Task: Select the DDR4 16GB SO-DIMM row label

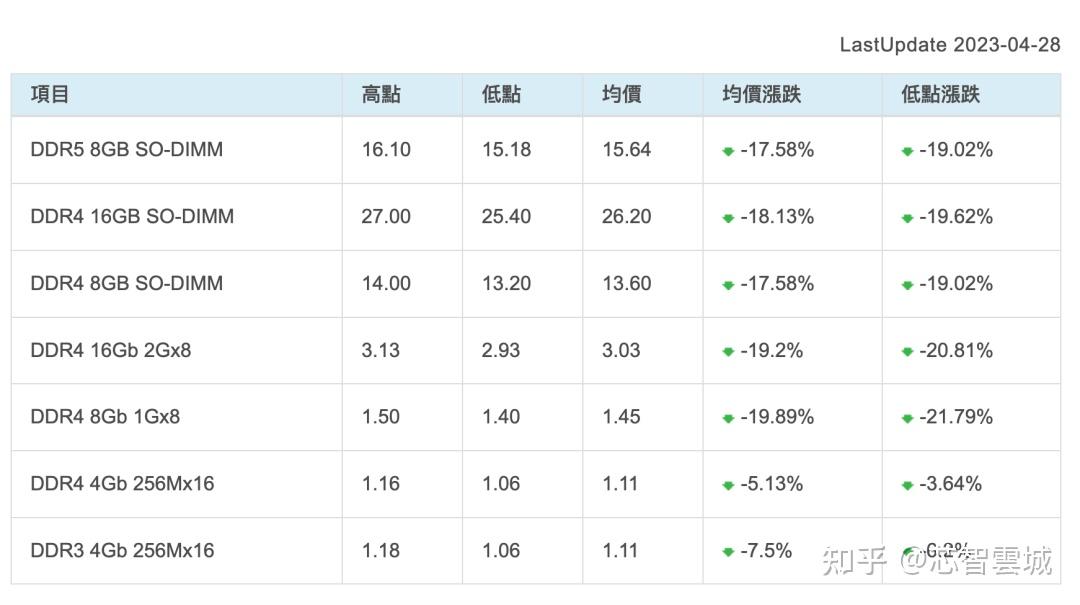Action: click(132, 216)
